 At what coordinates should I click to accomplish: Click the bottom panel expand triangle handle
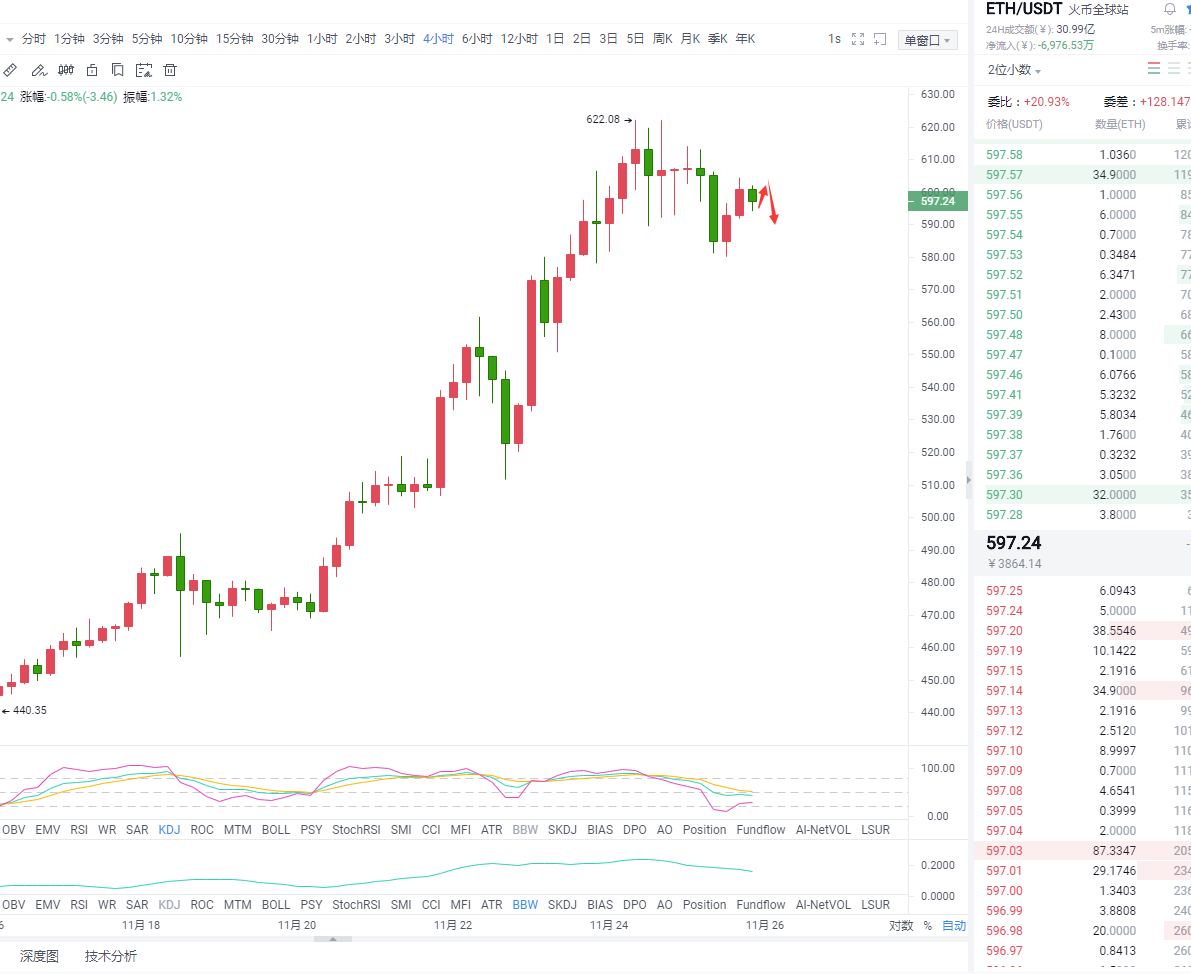point(333,939)
